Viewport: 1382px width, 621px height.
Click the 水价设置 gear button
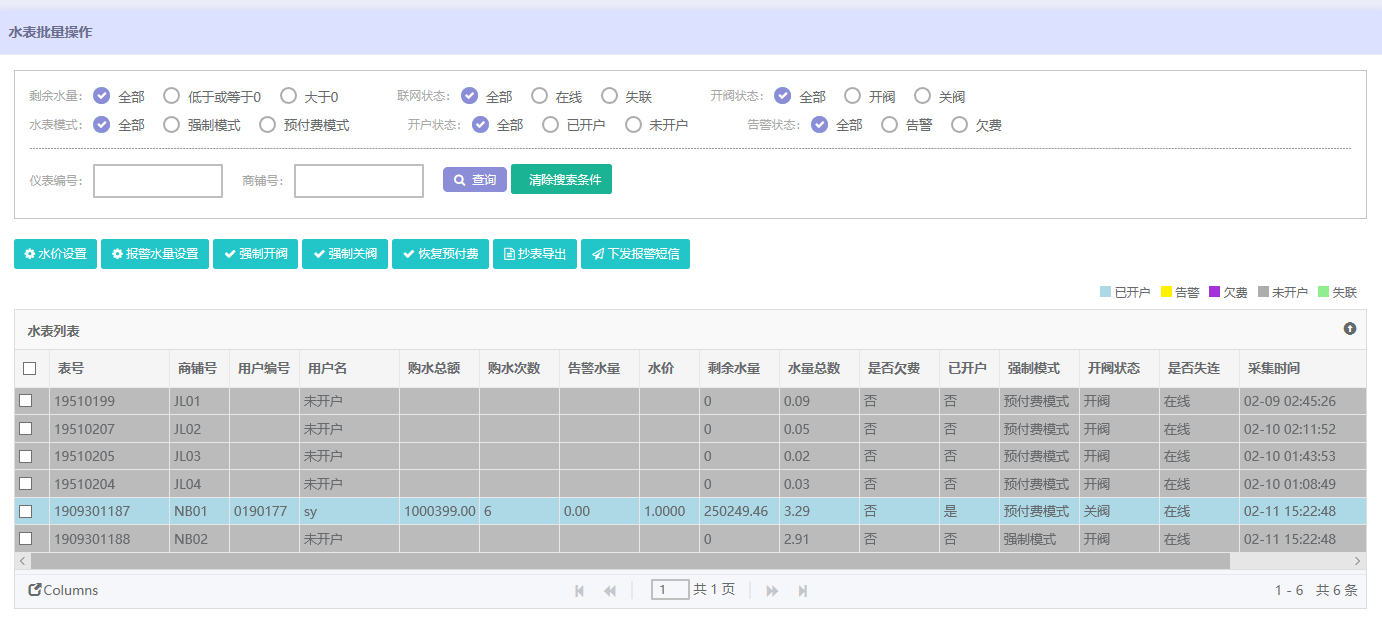[x=56, y=254]
